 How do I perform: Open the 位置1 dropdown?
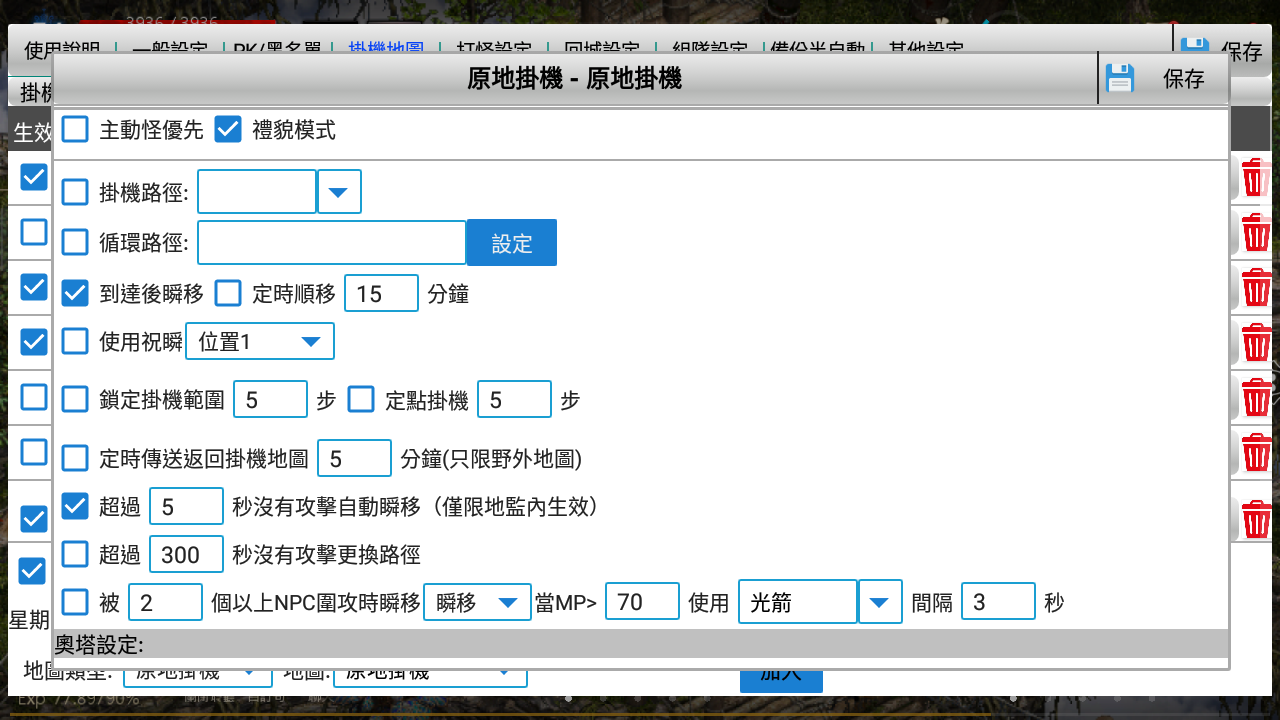tap(260, 341)
